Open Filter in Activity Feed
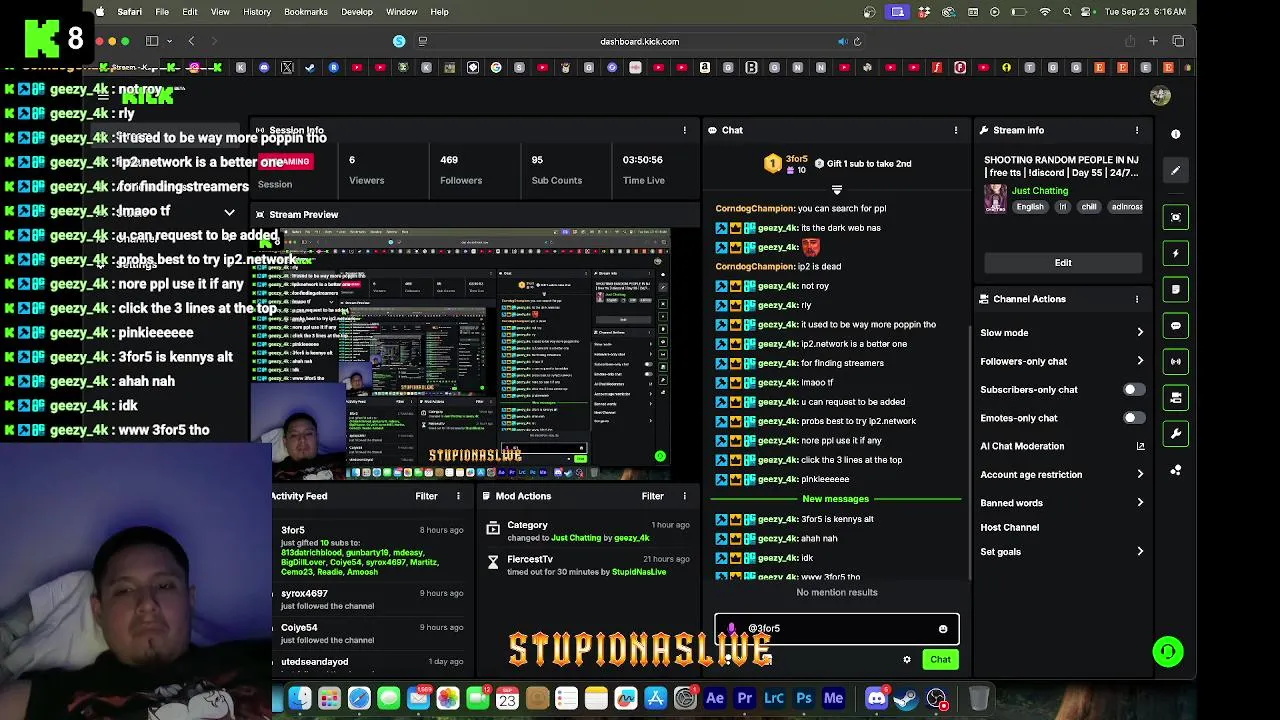Image resolution: width=1280 pixels, height=720 pixels. 426,496
